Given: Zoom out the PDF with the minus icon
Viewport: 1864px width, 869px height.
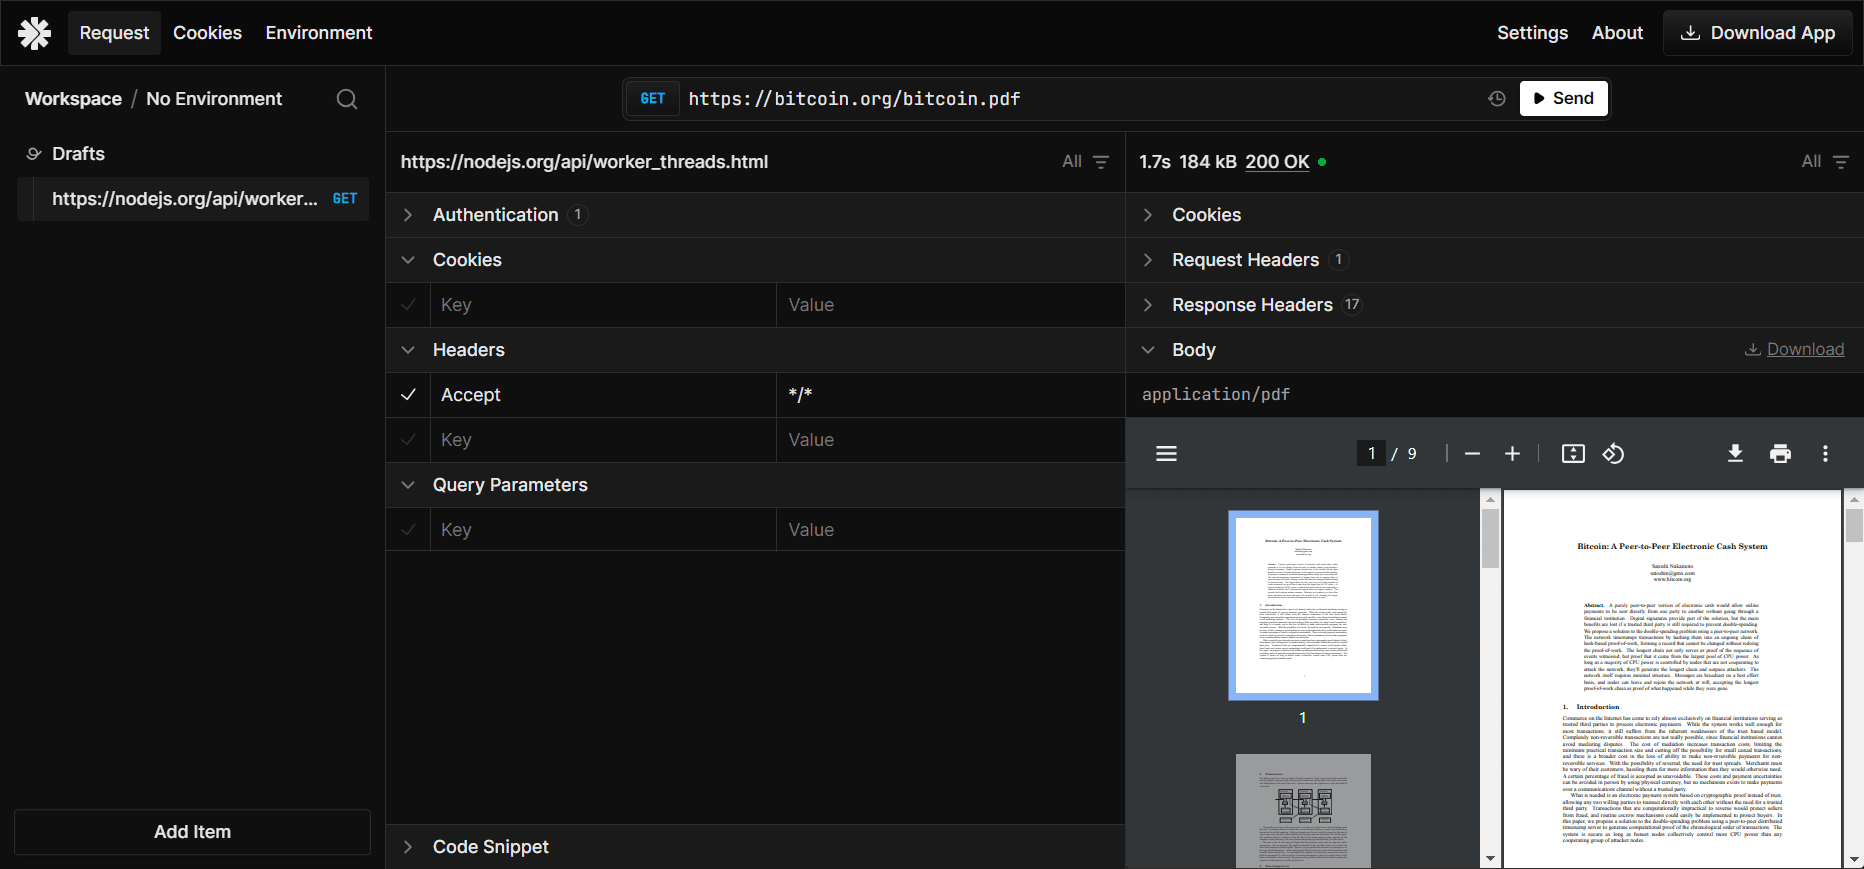Looking at the screenshot, I should click(1472, 454).
